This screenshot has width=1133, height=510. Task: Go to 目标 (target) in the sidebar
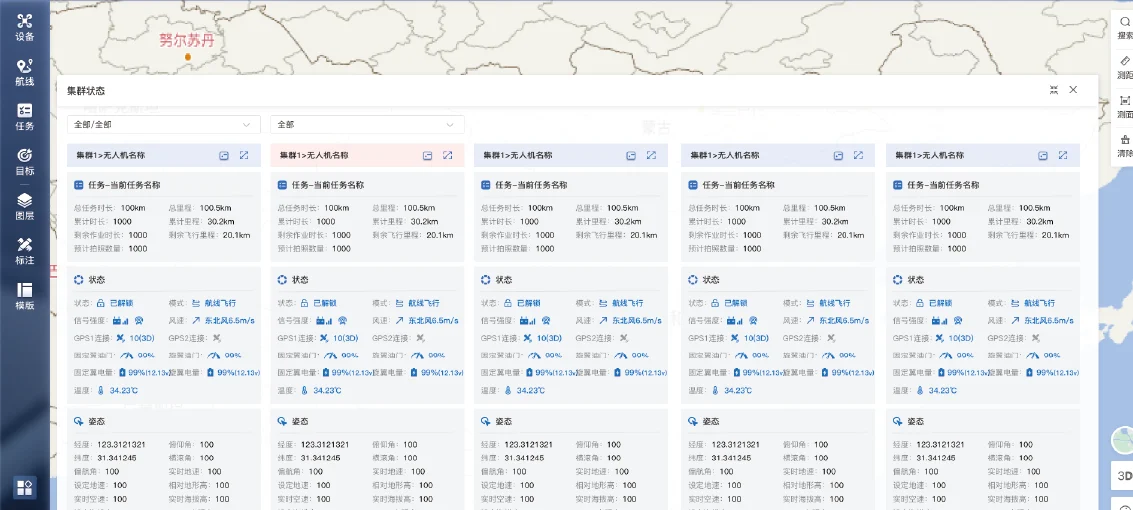(24, 162)
